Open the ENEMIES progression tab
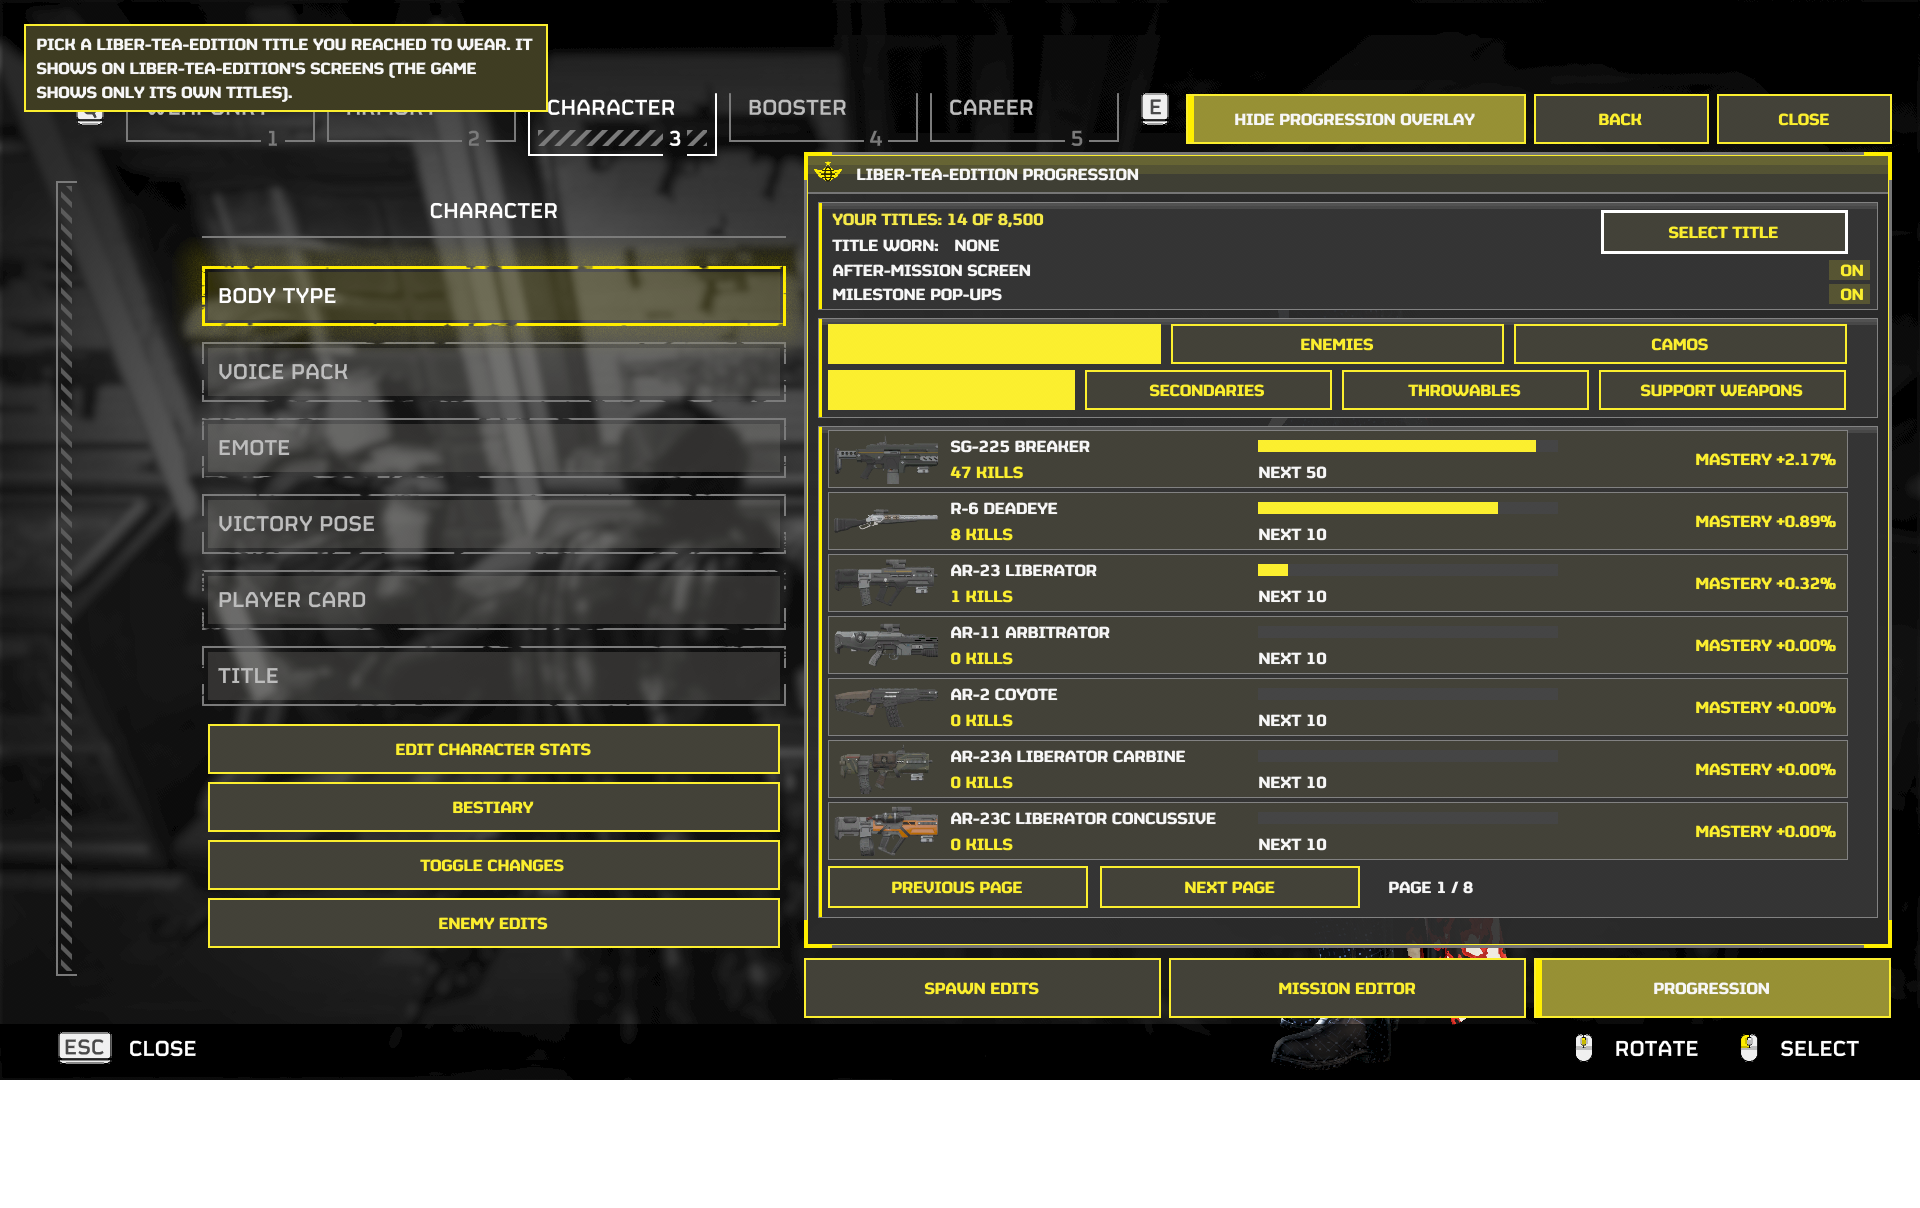This screenshot has height=1208, width=1920. coord(1337,344)
